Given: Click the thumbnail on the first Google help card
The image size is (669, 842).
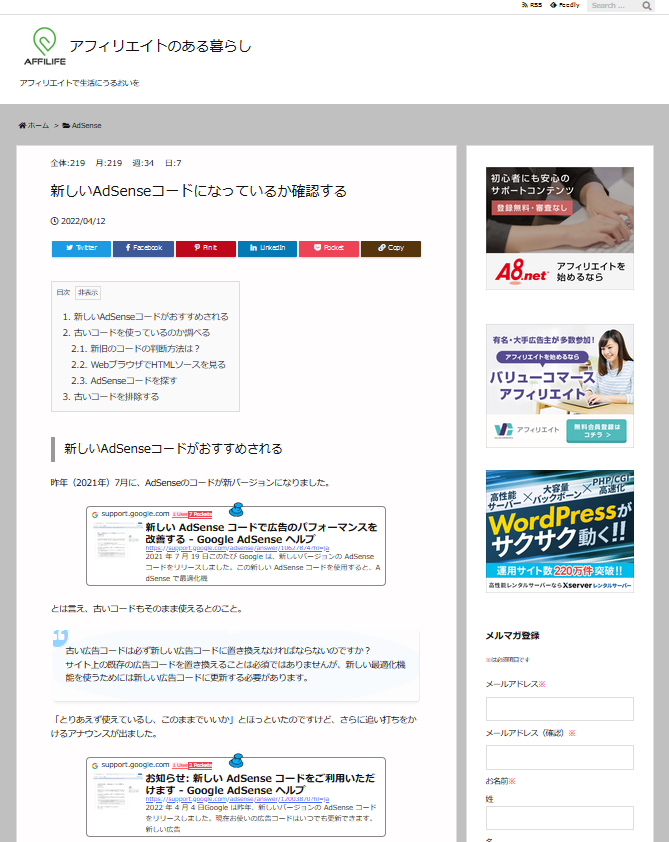Looking at the screenshot, I should [116, 540].
